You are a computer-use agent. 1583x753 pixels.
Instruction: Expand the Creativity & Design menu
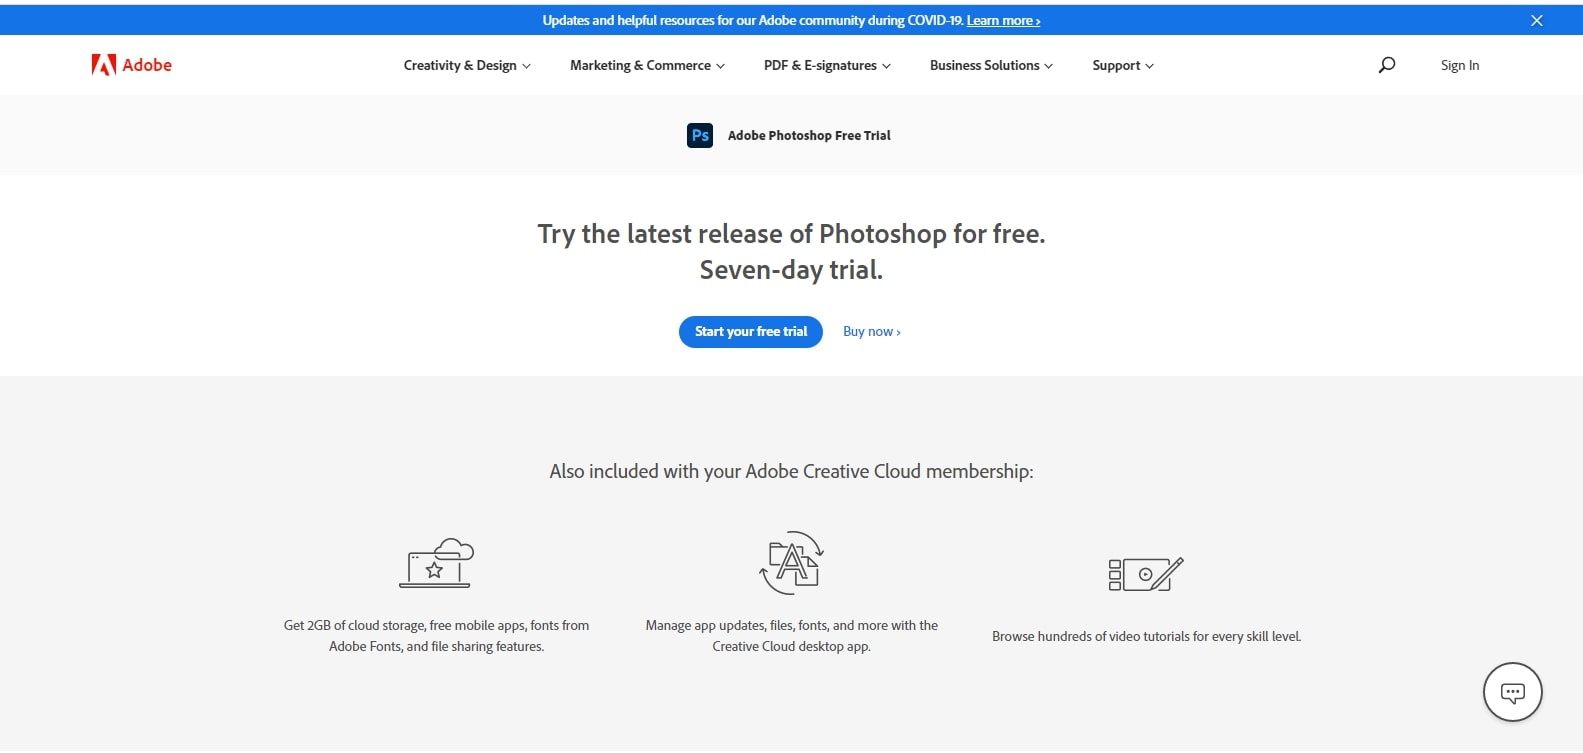[467, 65]
